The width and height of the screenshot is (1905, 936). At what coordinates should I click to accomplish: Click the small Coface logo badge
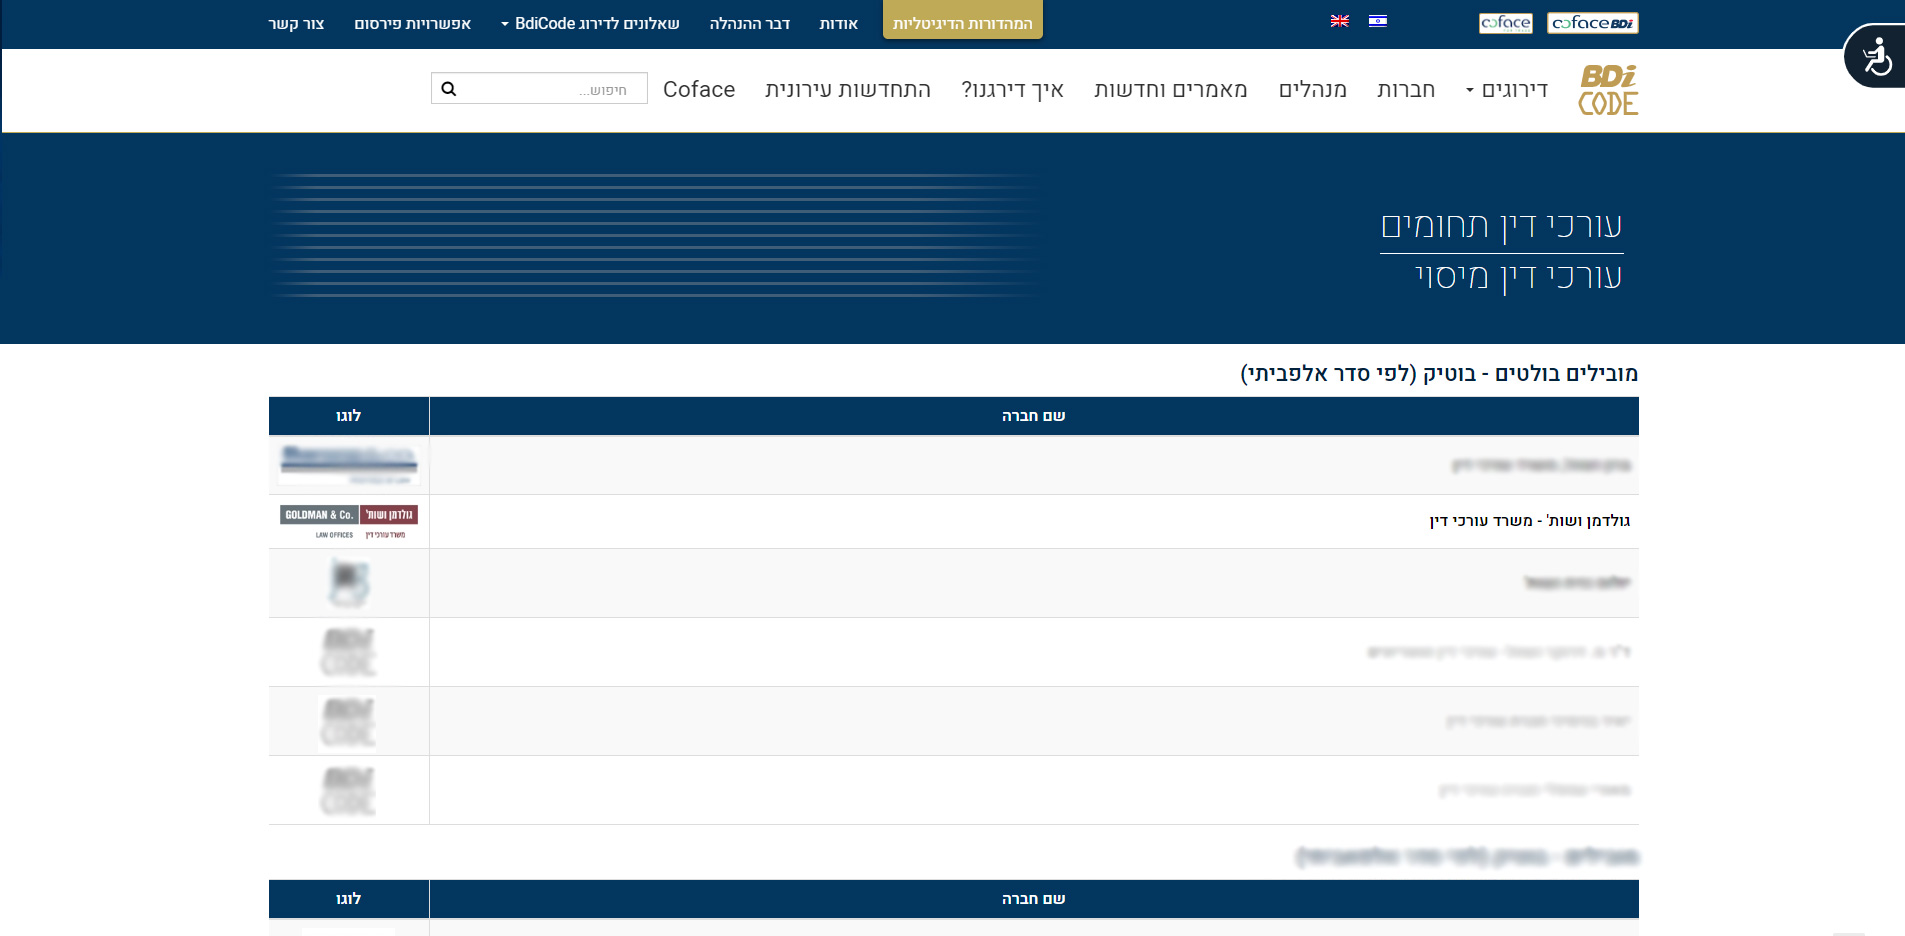click(x=1505, y=23)
